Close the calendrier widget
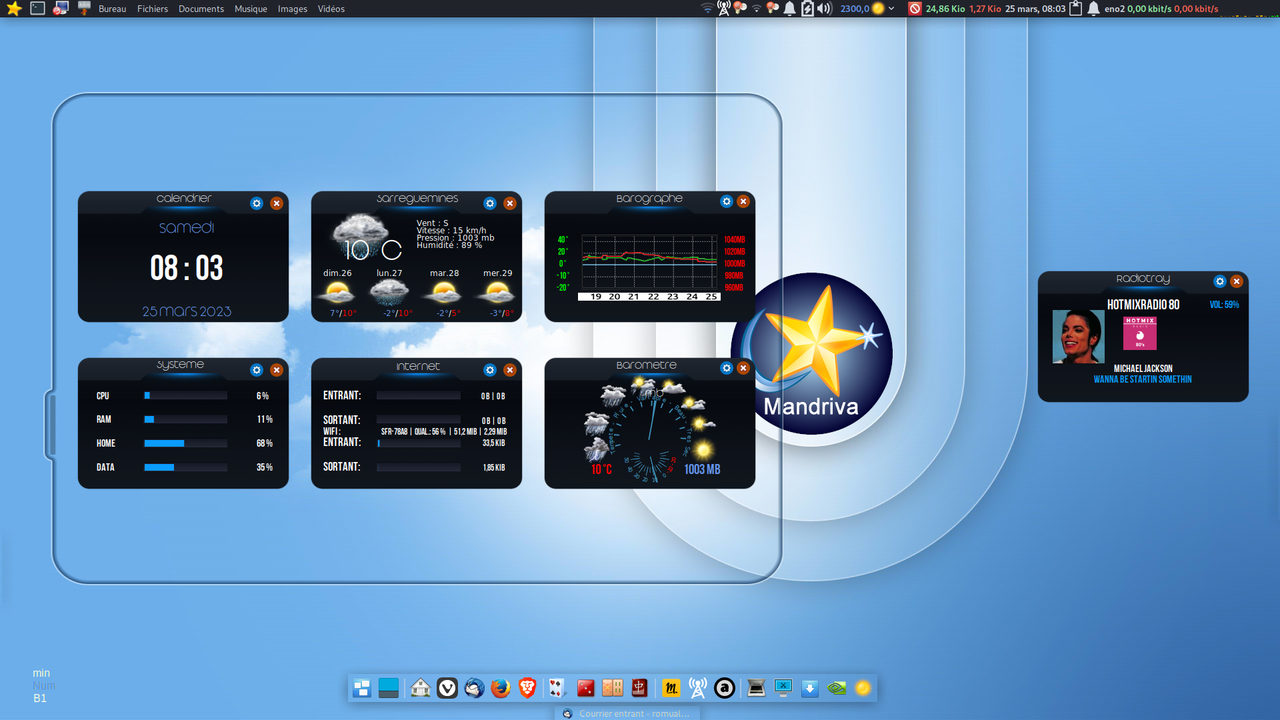Screen dimensions: 1280x720 click(276, 203)
